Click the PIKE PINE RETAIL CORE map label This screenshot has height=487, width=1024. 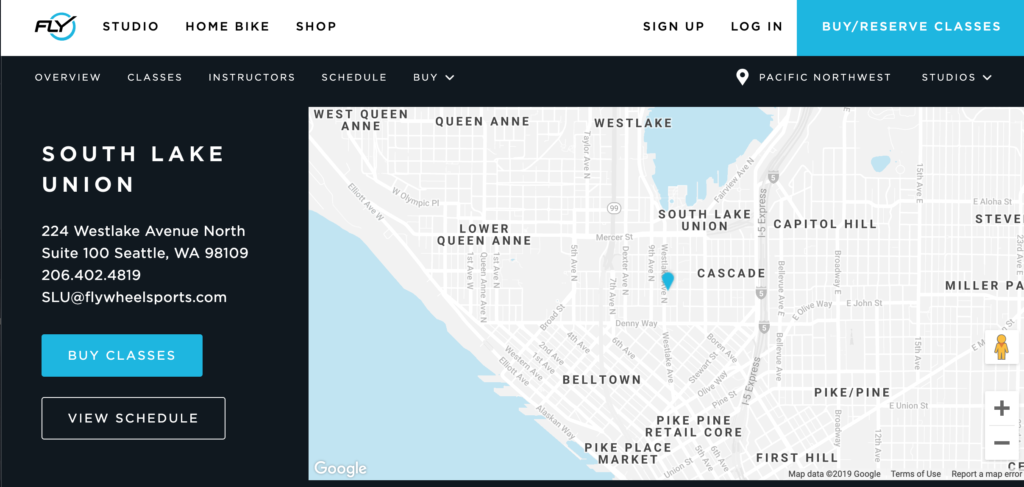[x=694, y=426]
